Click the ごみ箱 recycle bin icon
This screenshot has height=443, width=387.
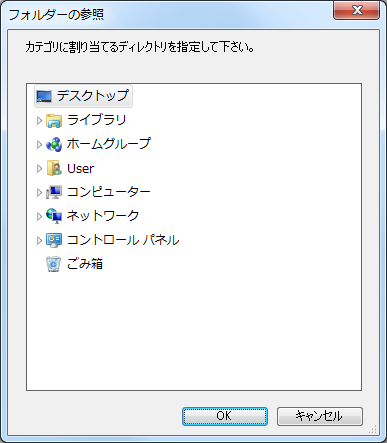click(x=53, y=264)
